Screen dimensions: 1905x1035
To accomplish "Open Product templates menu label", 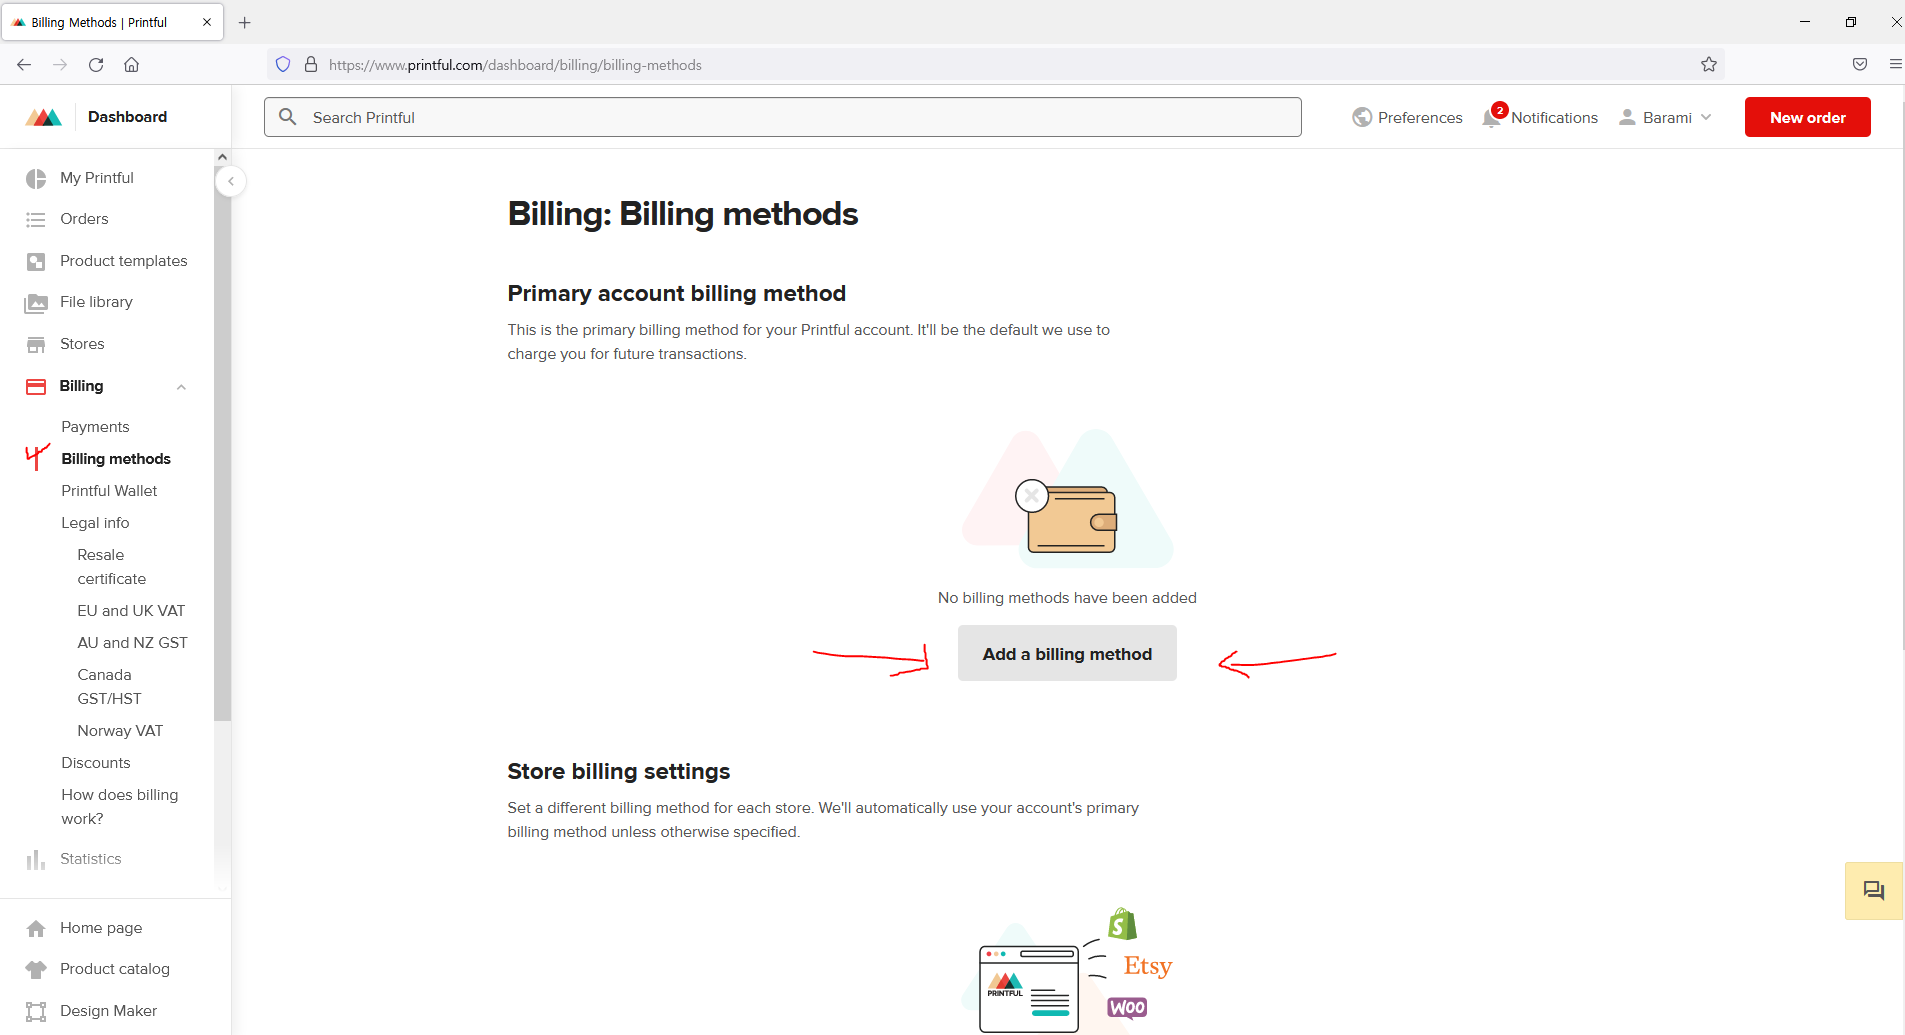I will [x=124, y=261].
